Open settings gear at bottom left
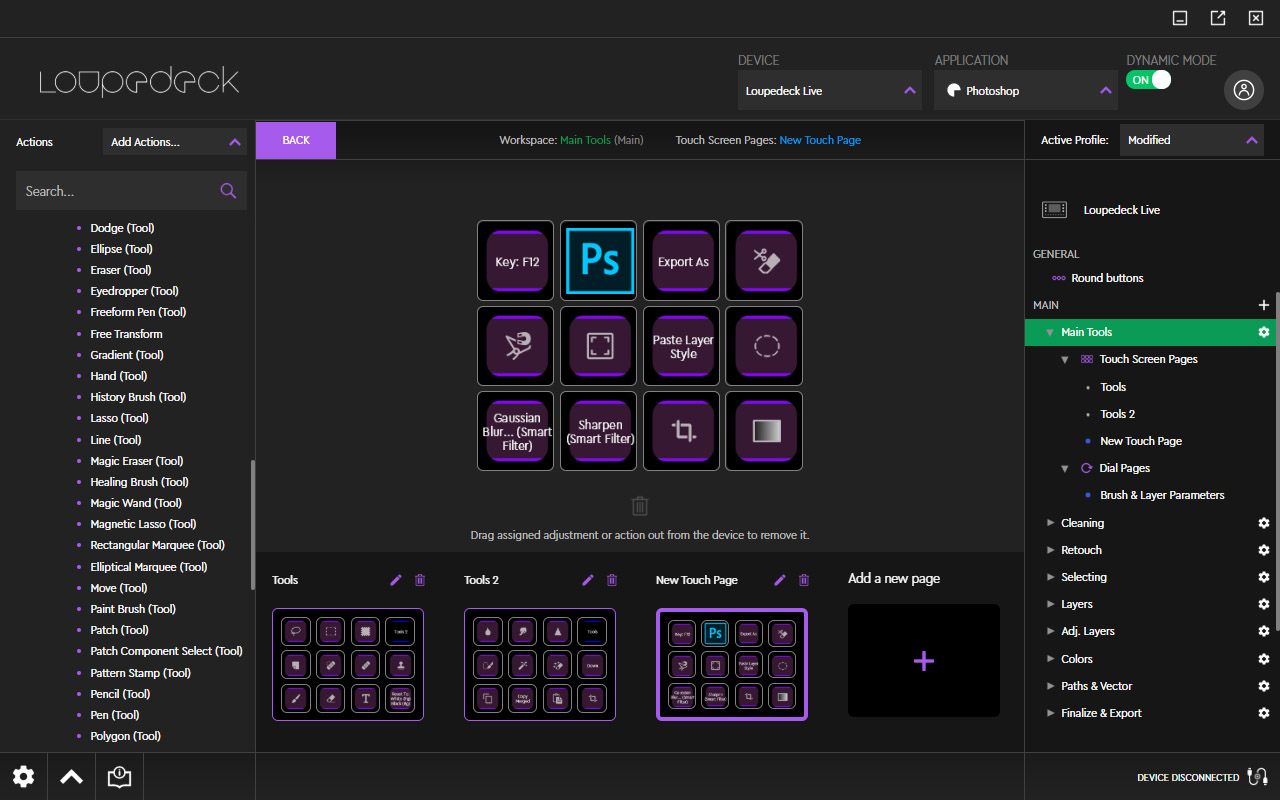This screenshot has height=800, width=1280. point(23,776)
